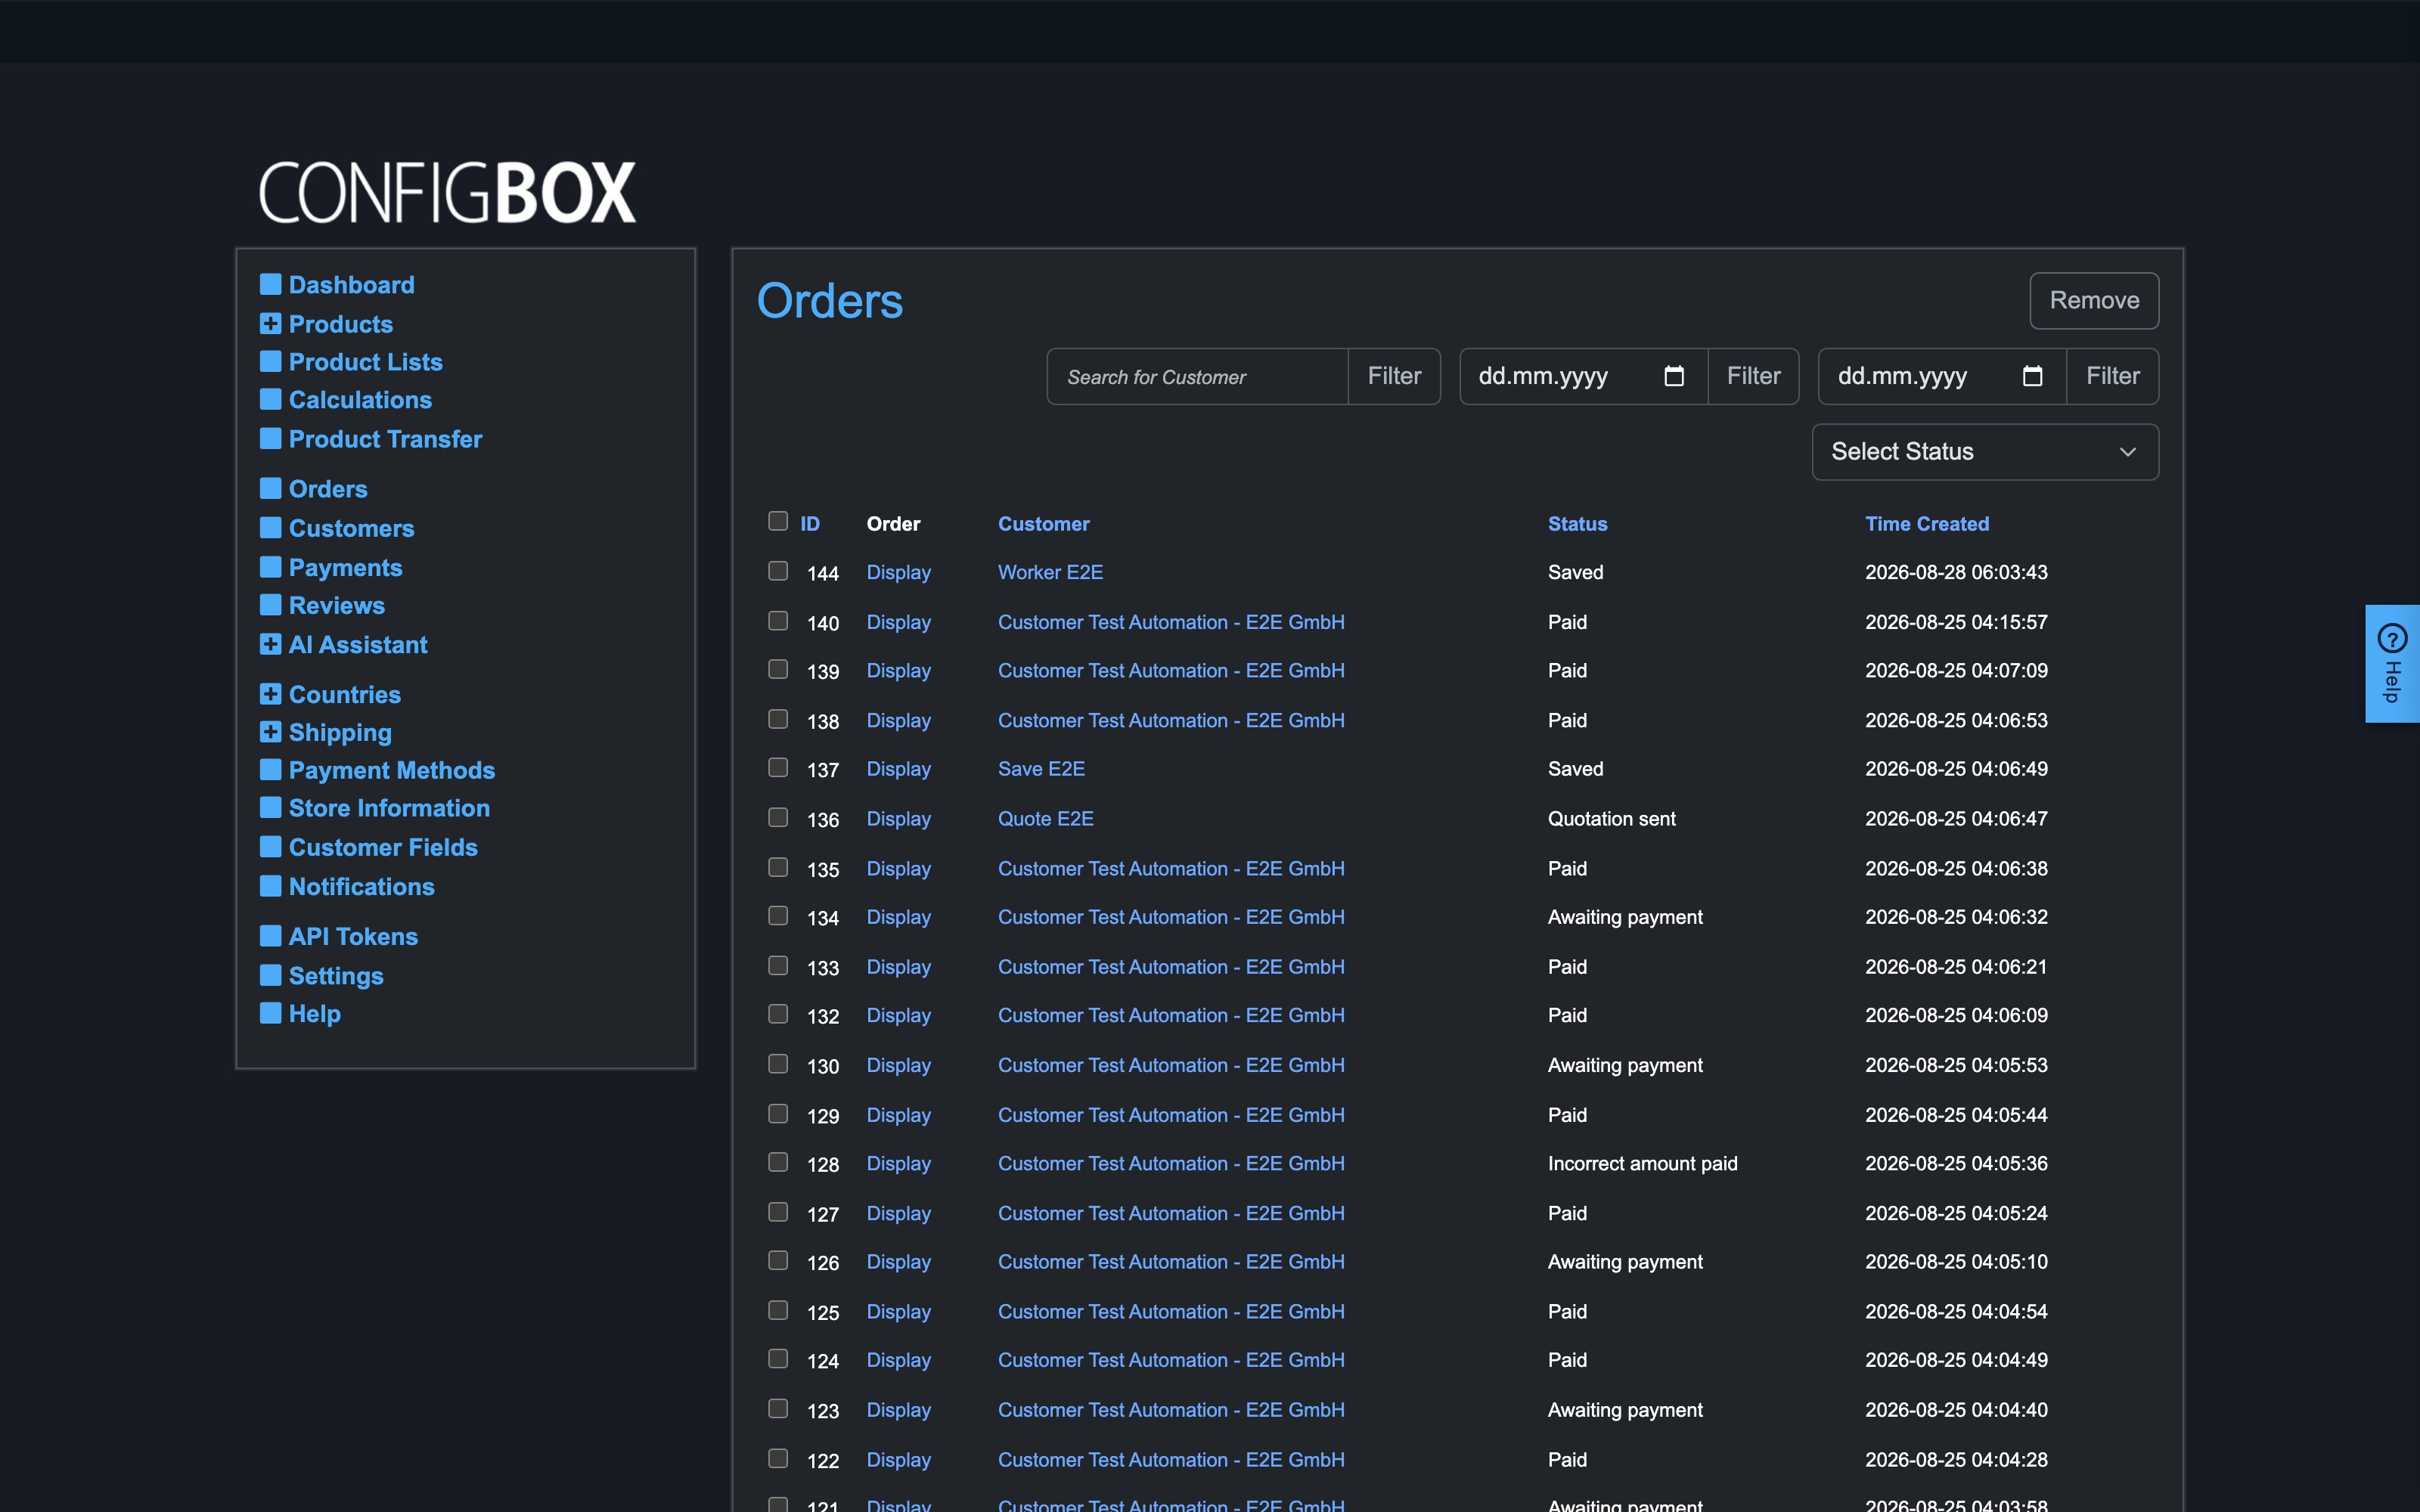Click the Help question mark side tab
The image size is (2420, 1512).
point(2392,663)
